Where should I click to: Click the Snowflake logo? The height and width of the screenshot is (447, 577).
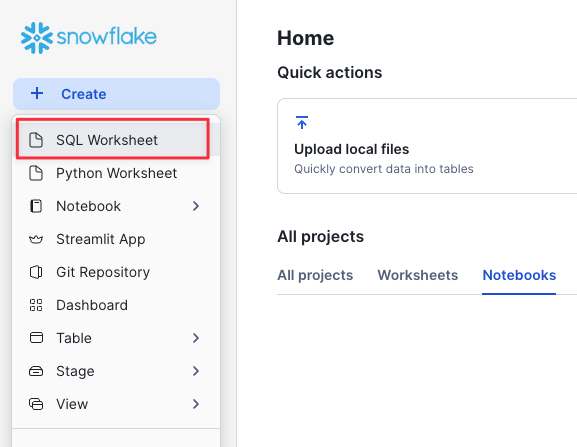pyautogui.click(x=89, y=38)
